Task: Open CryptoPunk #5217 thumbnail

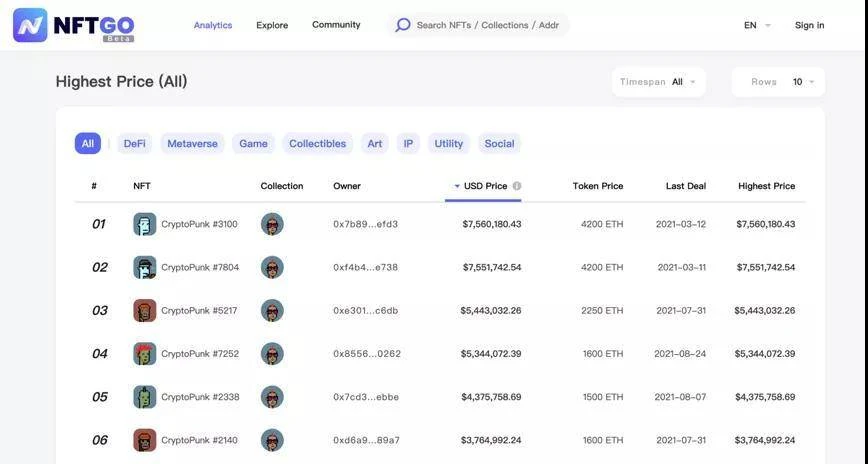Action: tap(144, 311)
